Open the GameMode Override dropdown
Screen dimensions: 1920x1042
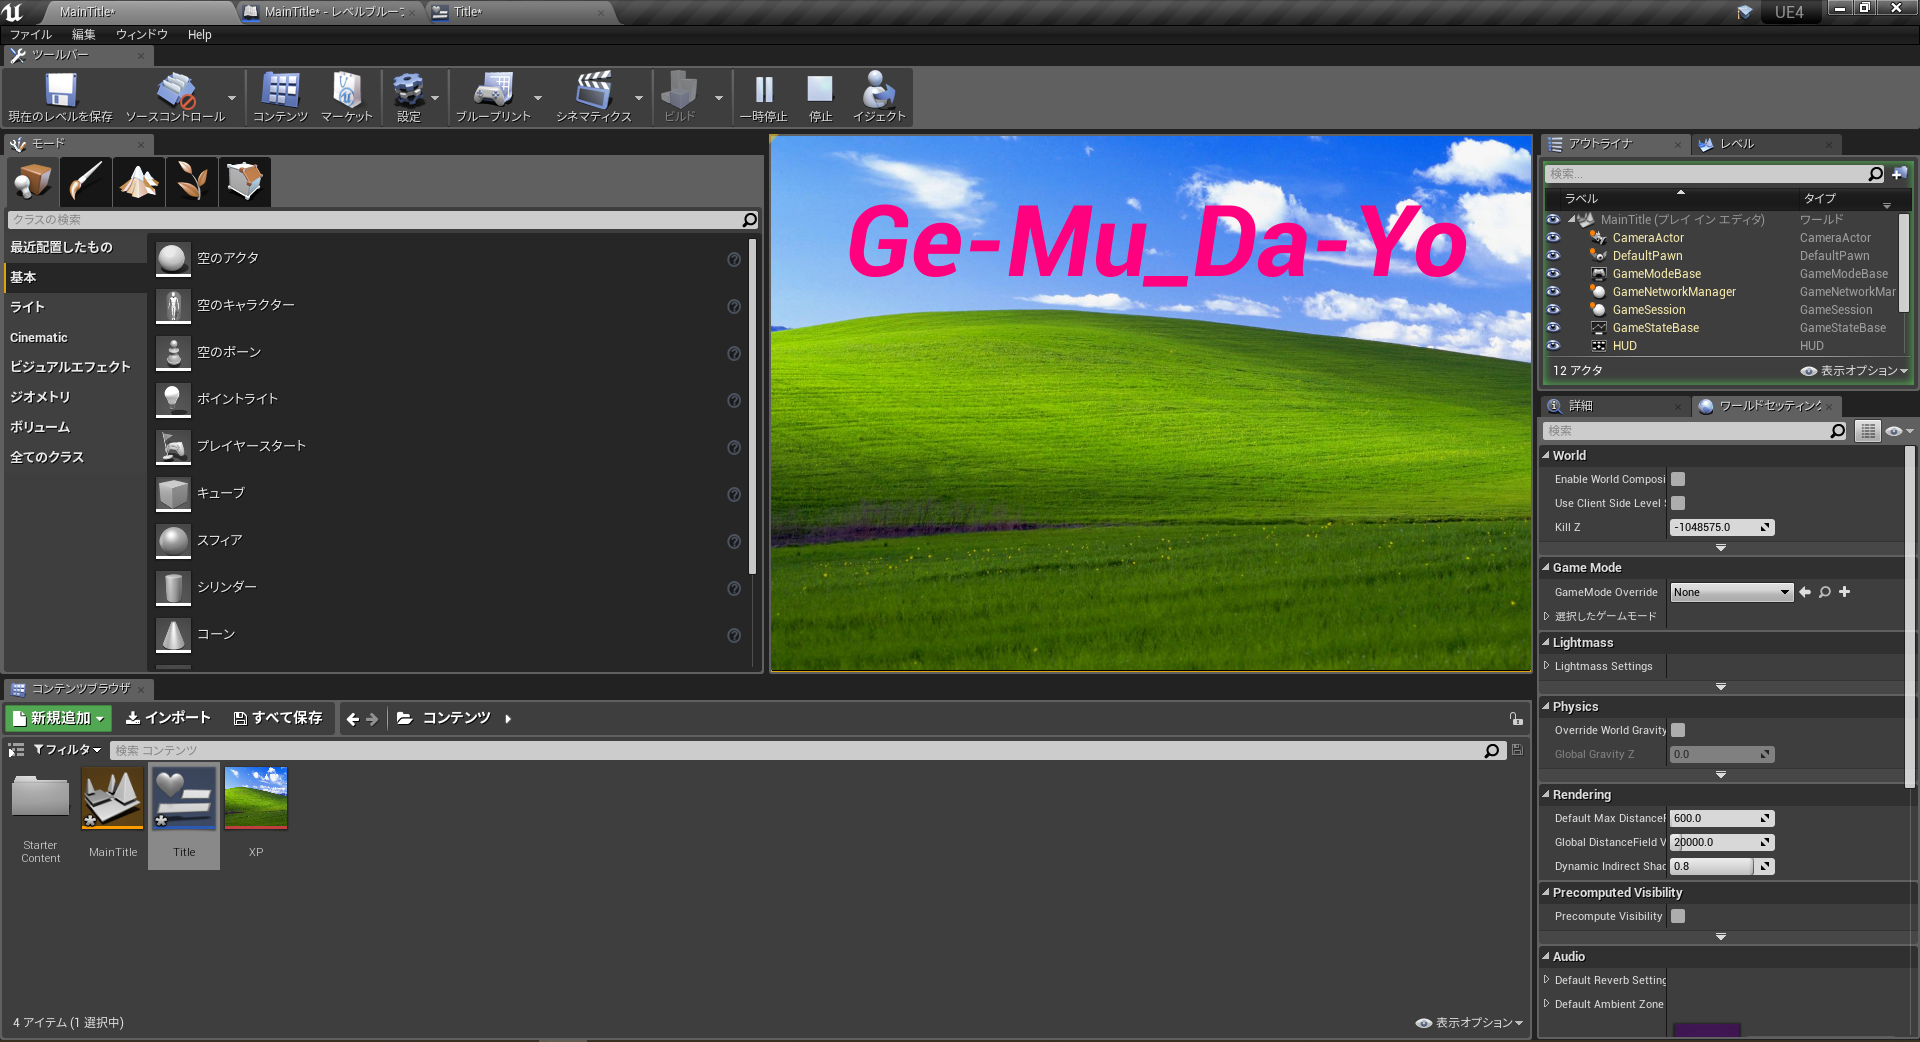[1730, 592]
